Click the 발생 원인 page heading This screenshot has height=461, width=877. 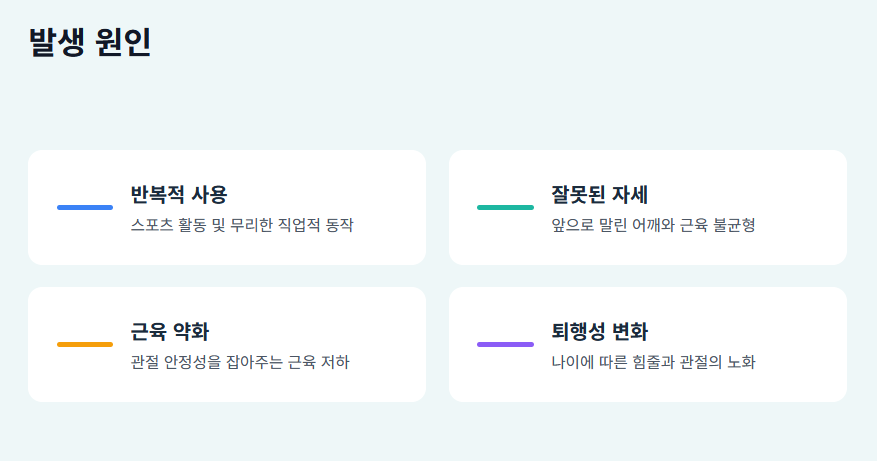point(90,42)
